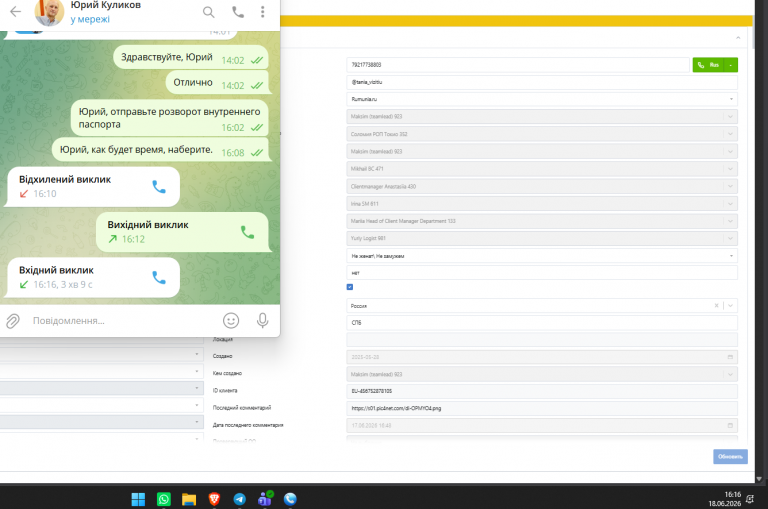This screenshot has width=768, height=509.
Task: Click the page scrollbar down arrow
Action: coord(759,479)
